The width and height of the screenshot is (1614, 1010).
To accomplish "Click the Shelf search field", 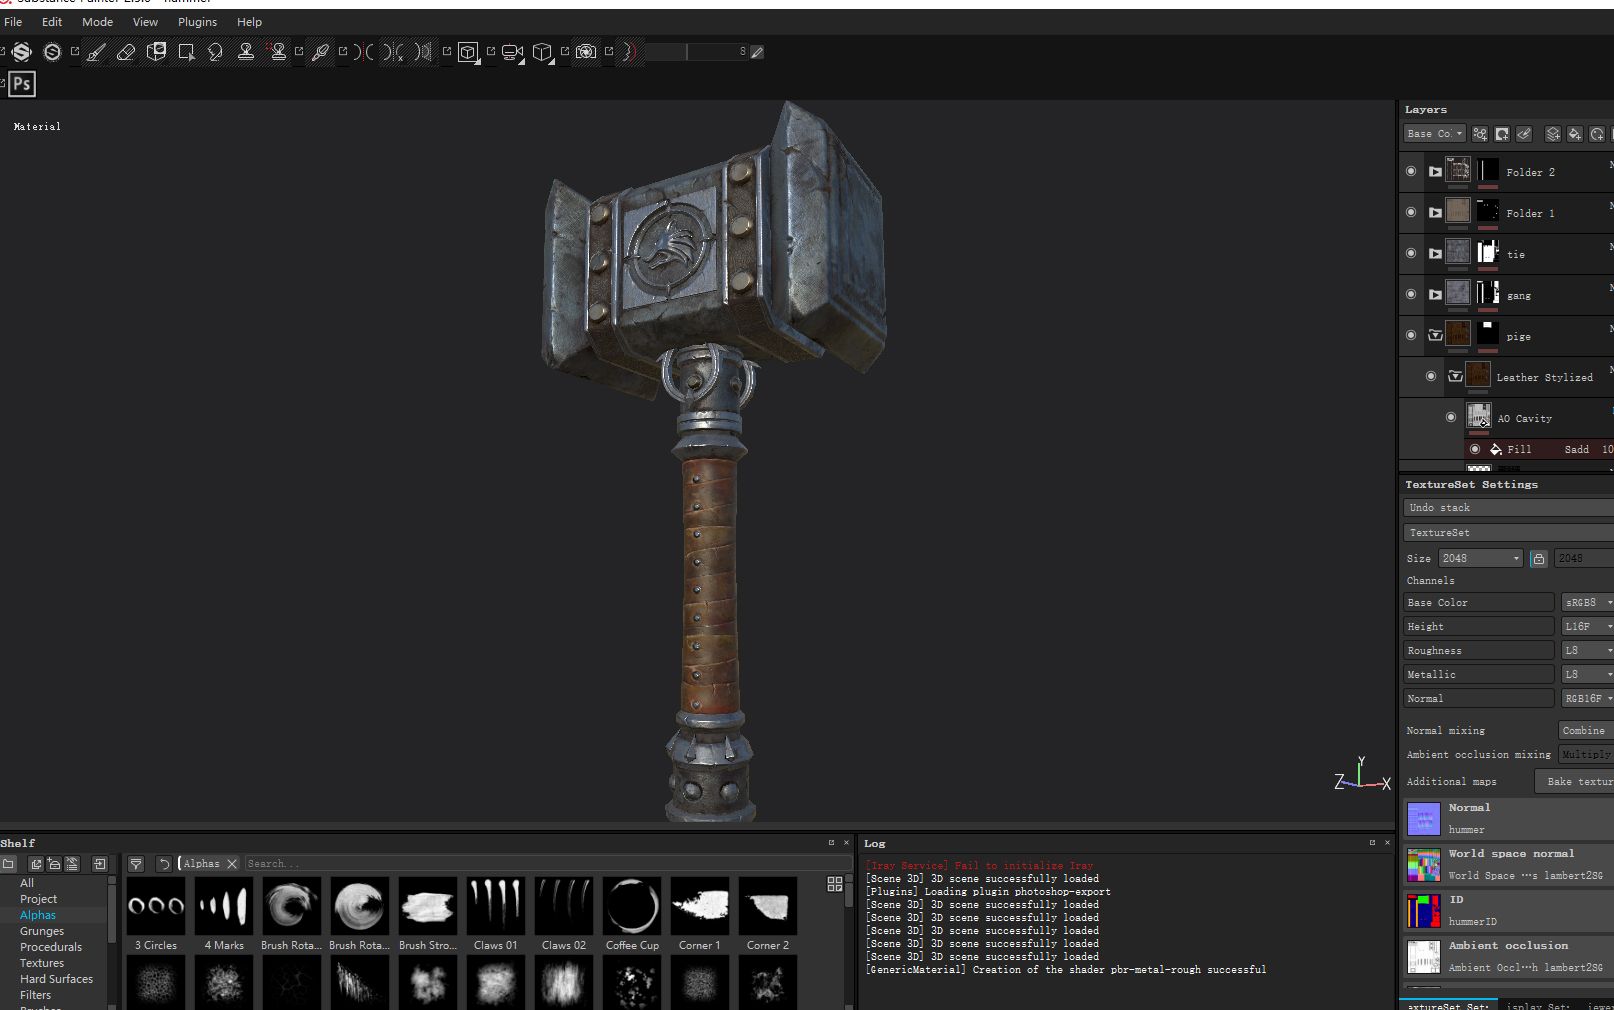I will pos(547,864).
